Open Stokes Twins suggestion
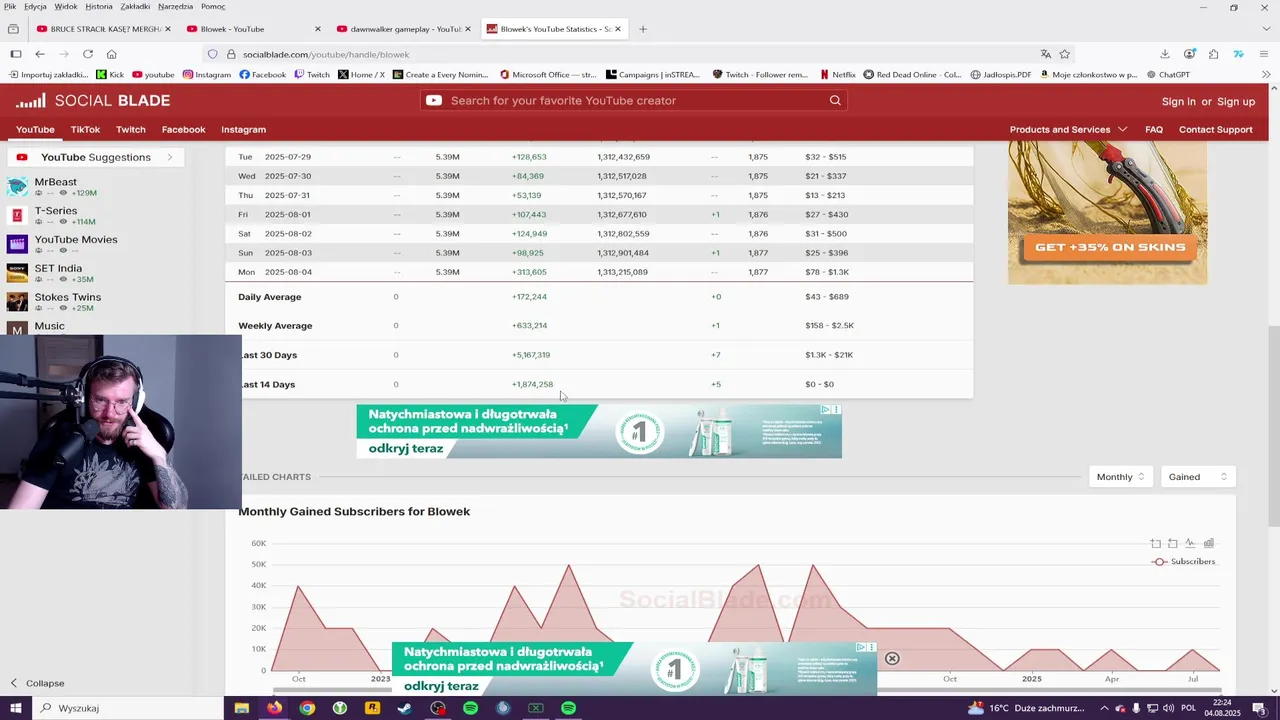The image size is (1280, 720). pyautogui.click(x=68, y=297)
